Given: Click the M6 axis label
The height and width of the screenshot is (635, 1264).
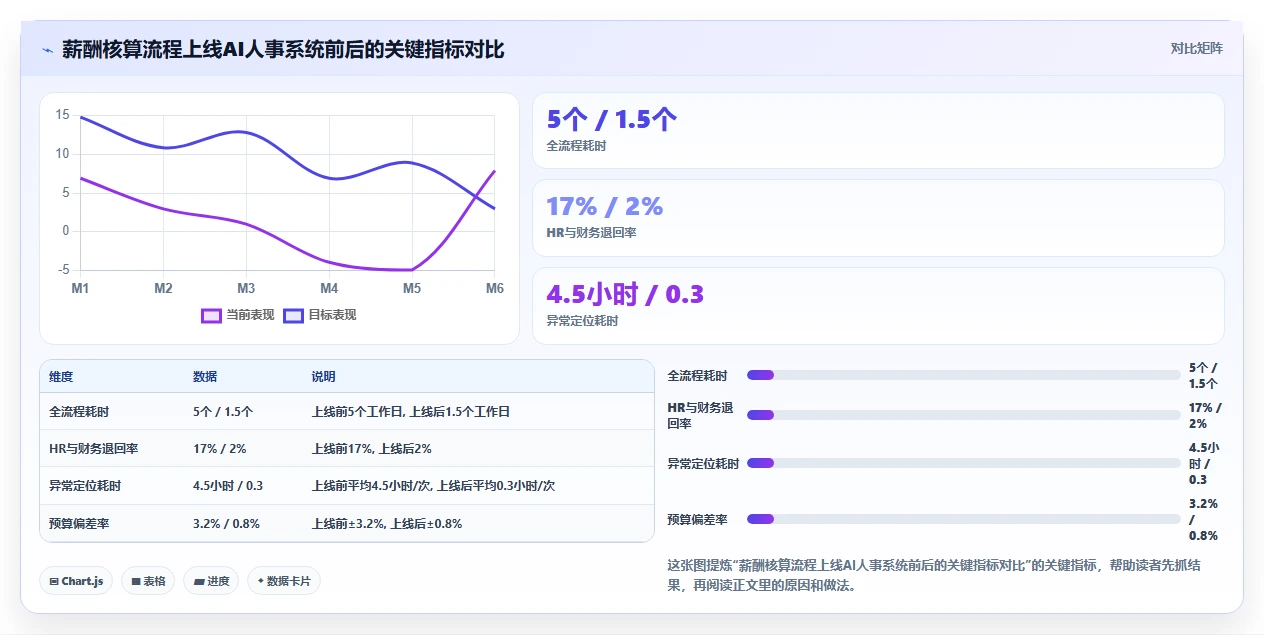Looking at the screenshot, I should tap(495, 288).
